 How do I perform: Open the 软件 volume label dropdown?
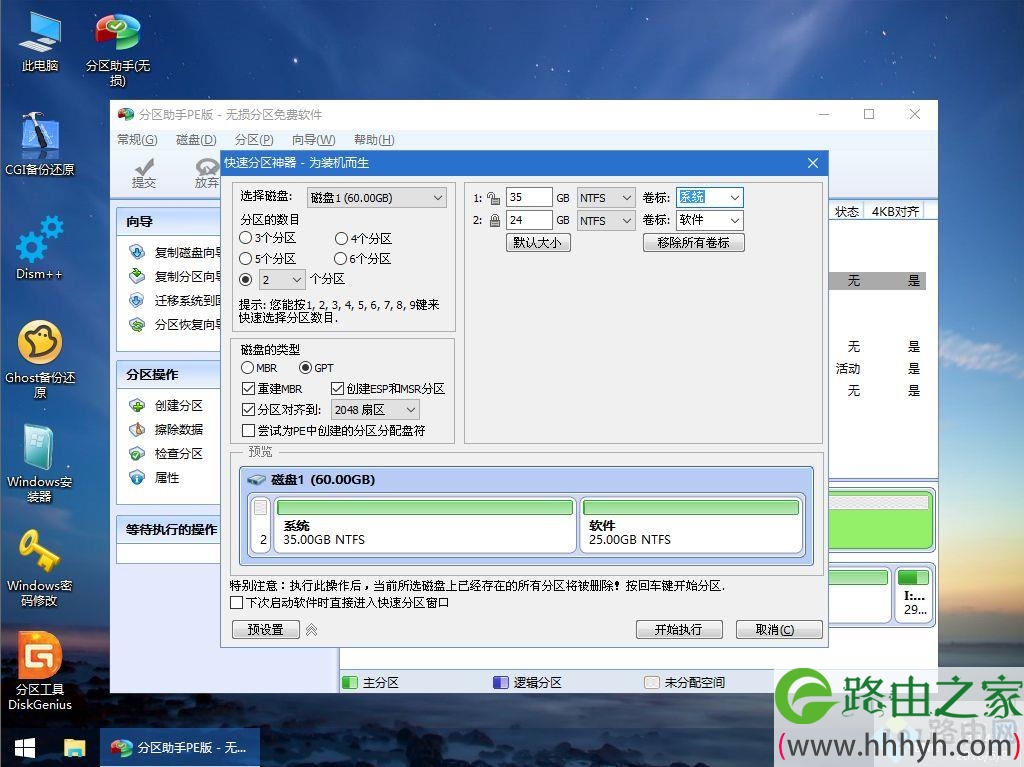(710, 220)
